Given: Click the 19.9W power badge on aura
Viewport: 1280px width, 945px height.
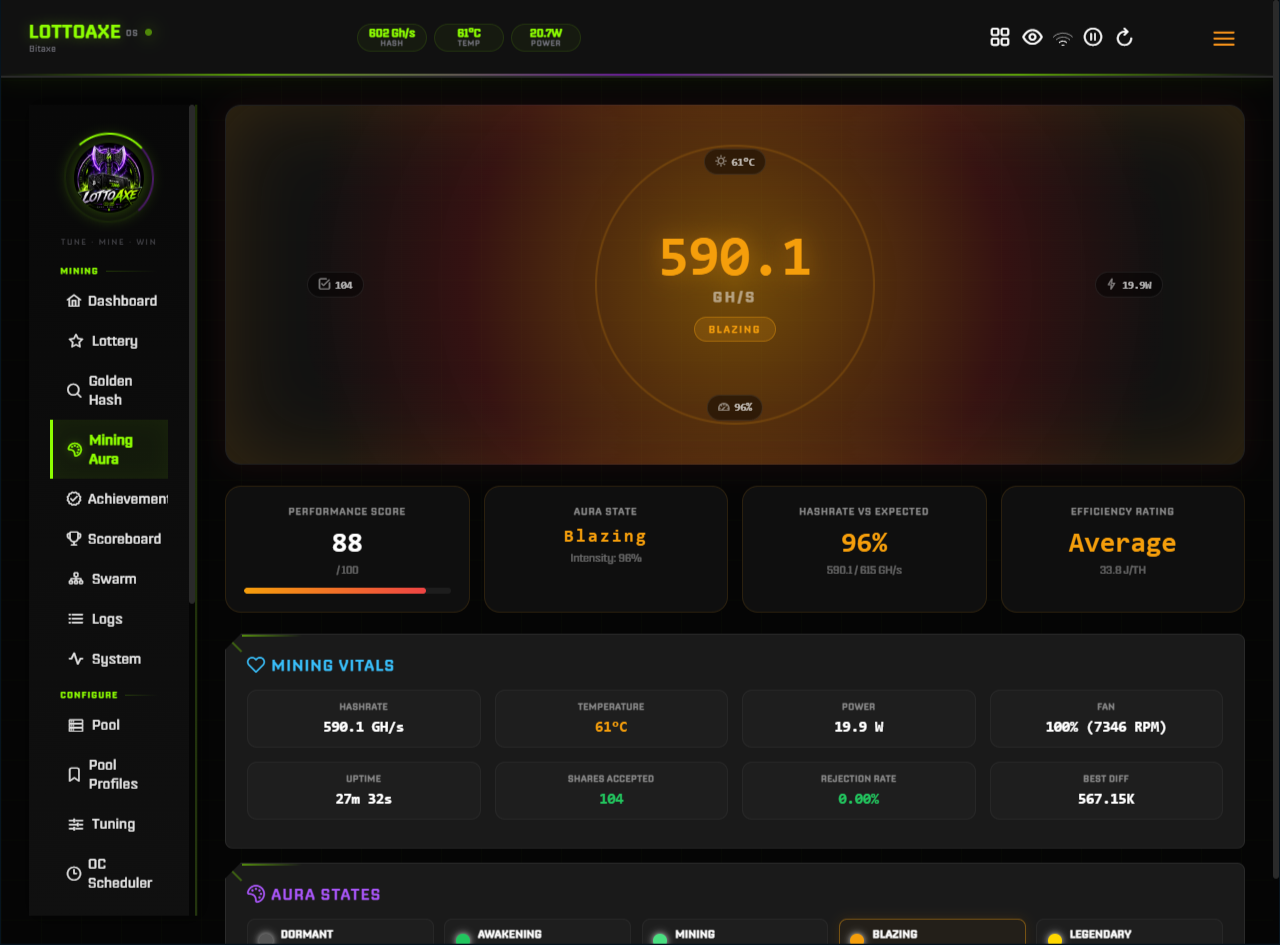Looking at the screenshot, I should coord(1130,285).
